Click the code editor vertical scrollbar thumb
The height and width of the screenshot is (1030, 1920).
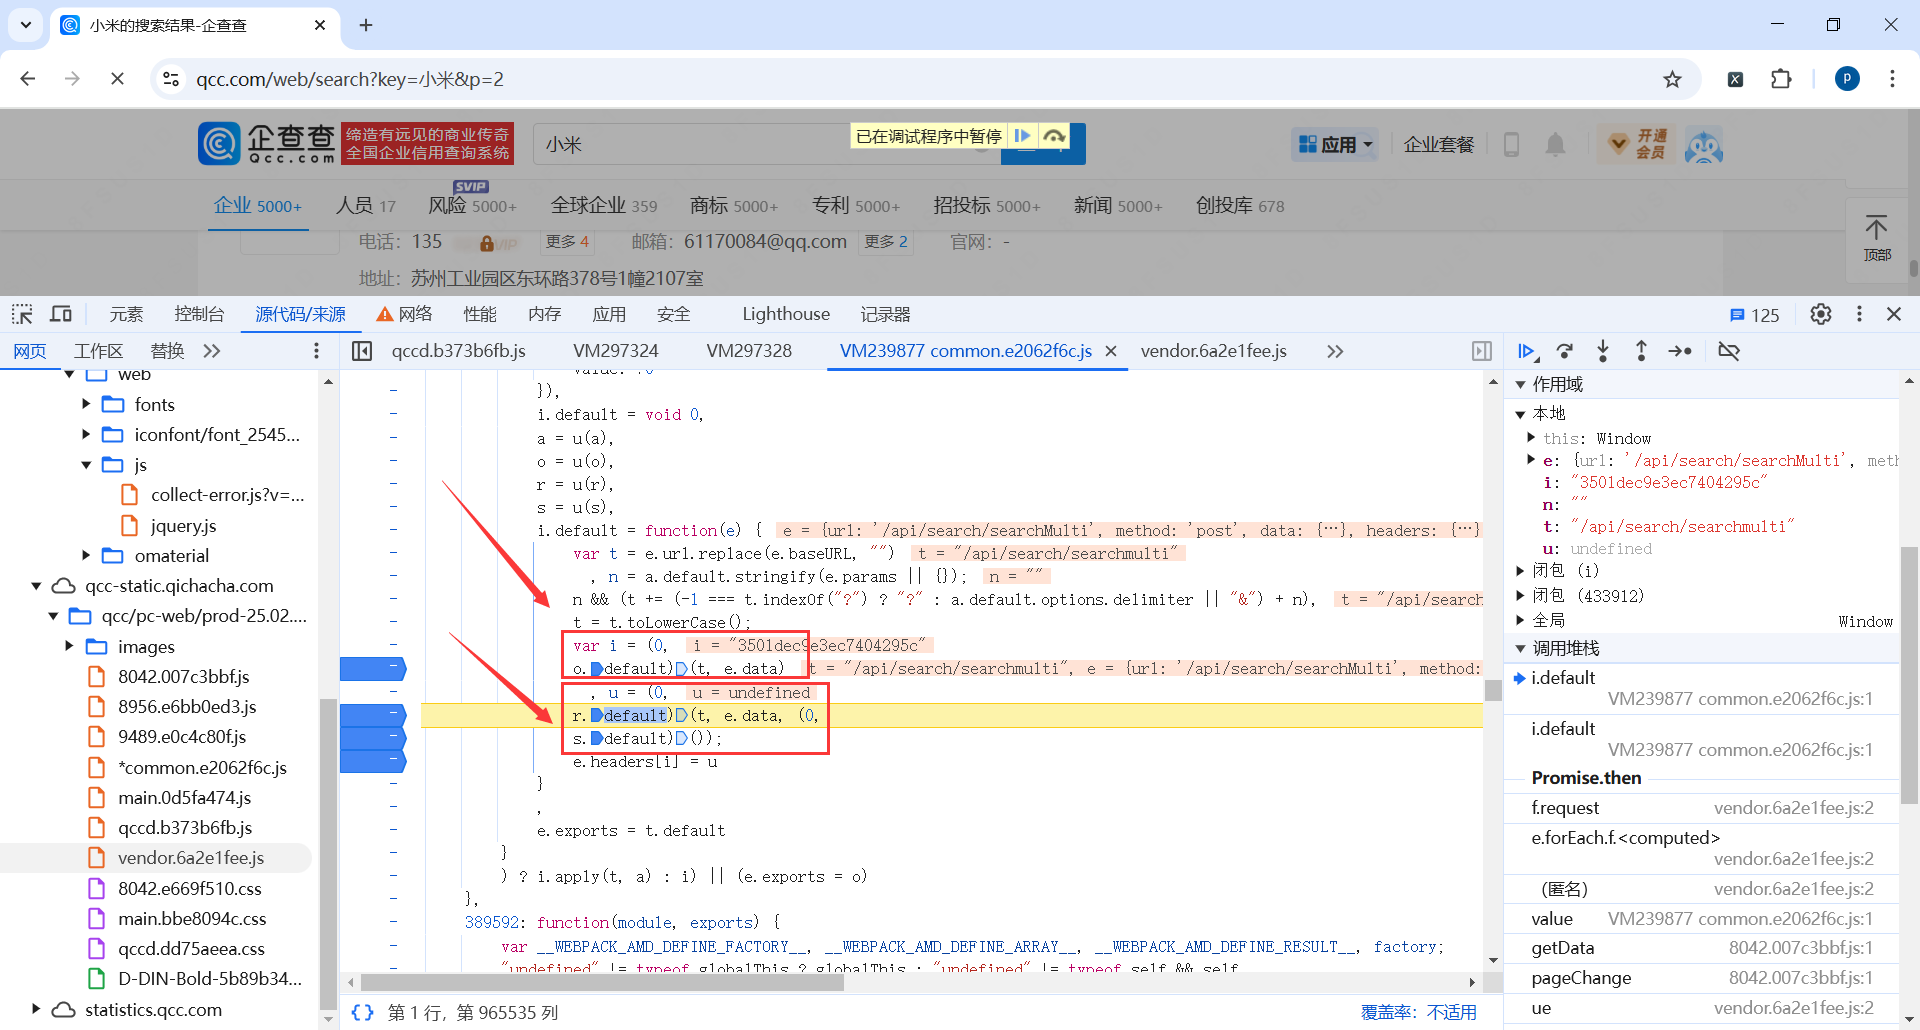point(1492,690)
